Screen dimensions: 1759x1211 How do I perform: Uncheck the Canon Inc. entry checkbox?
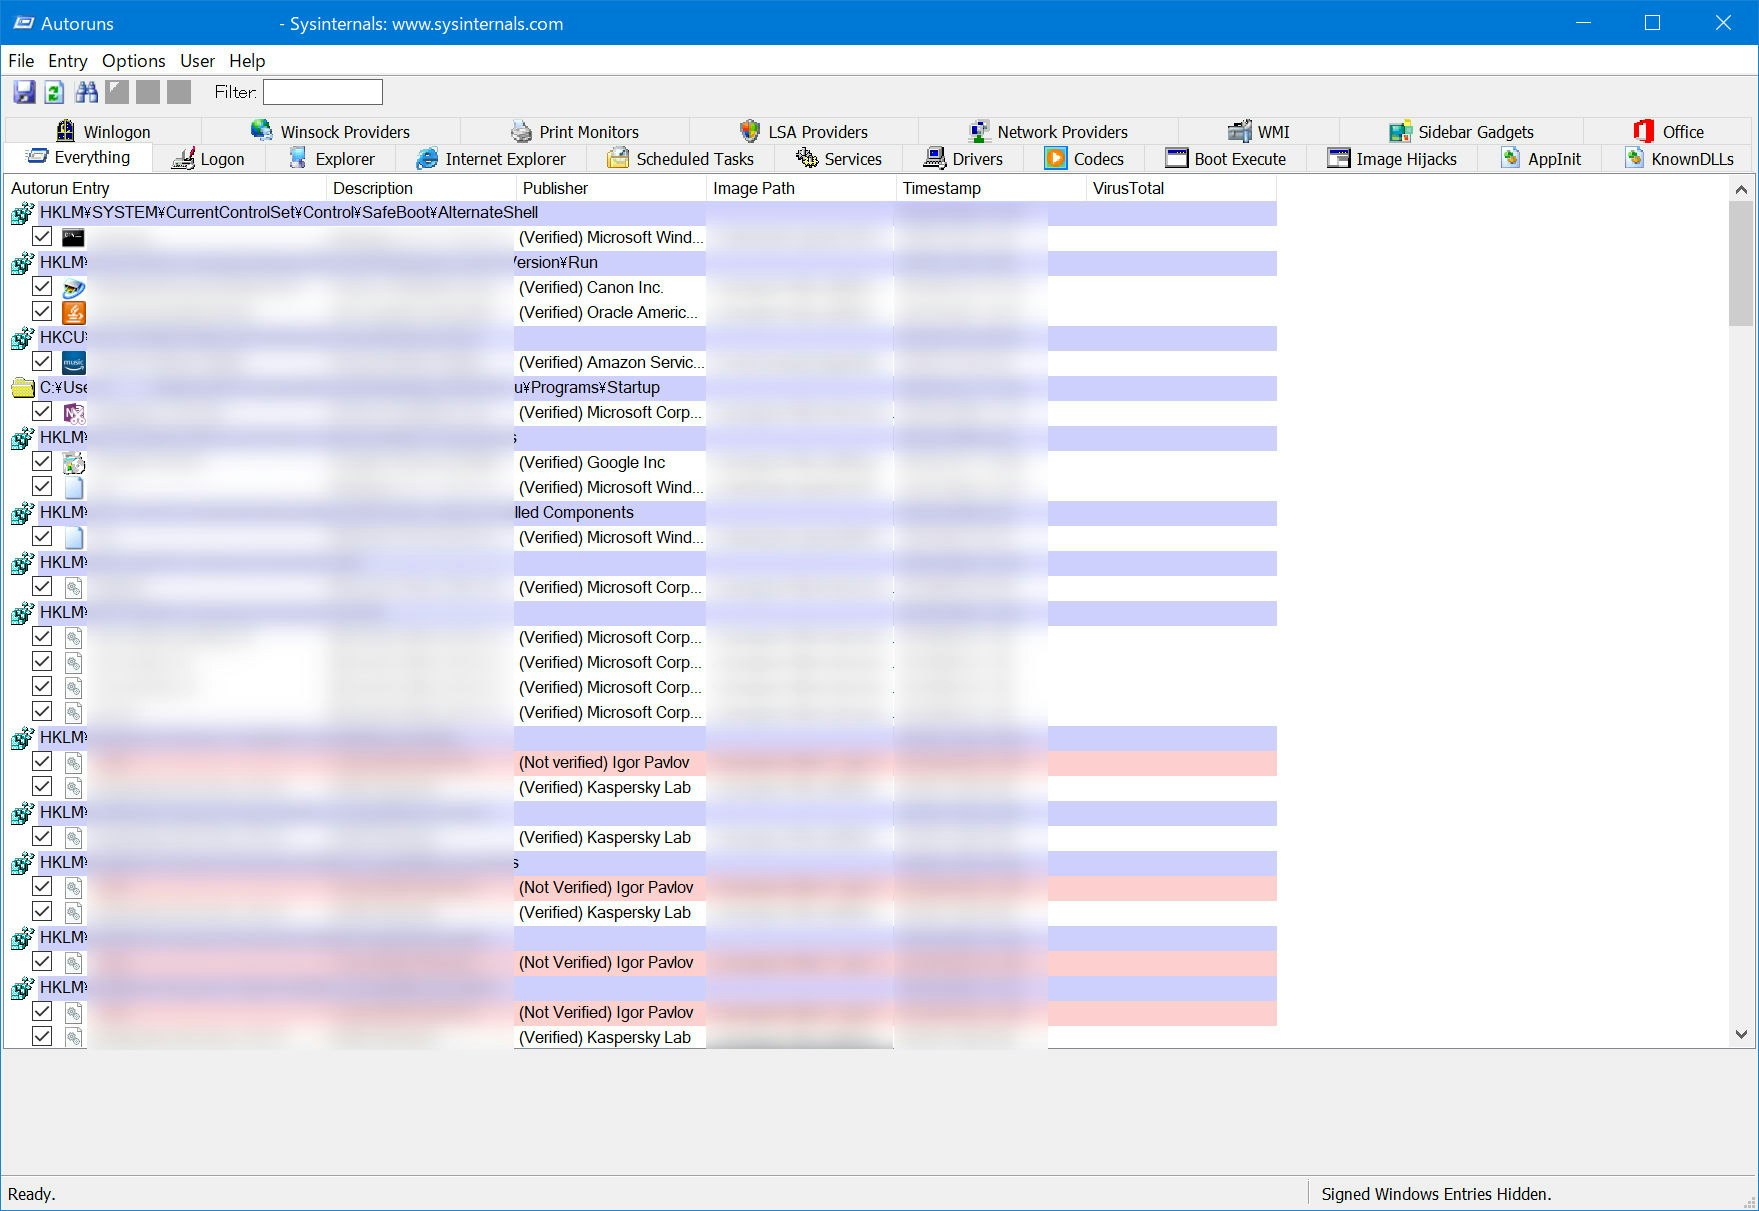click(x=42, y=287)
